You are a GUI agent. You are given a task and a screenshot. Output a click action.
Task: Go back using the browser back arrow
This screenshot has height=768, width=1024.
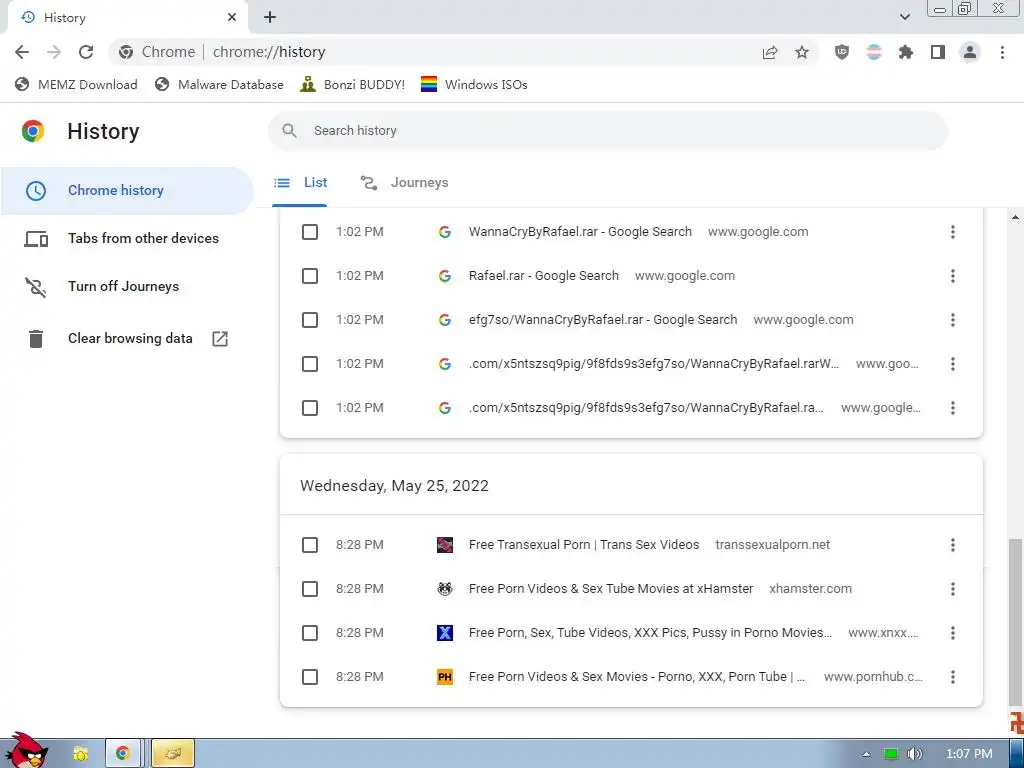pos(22,52)
